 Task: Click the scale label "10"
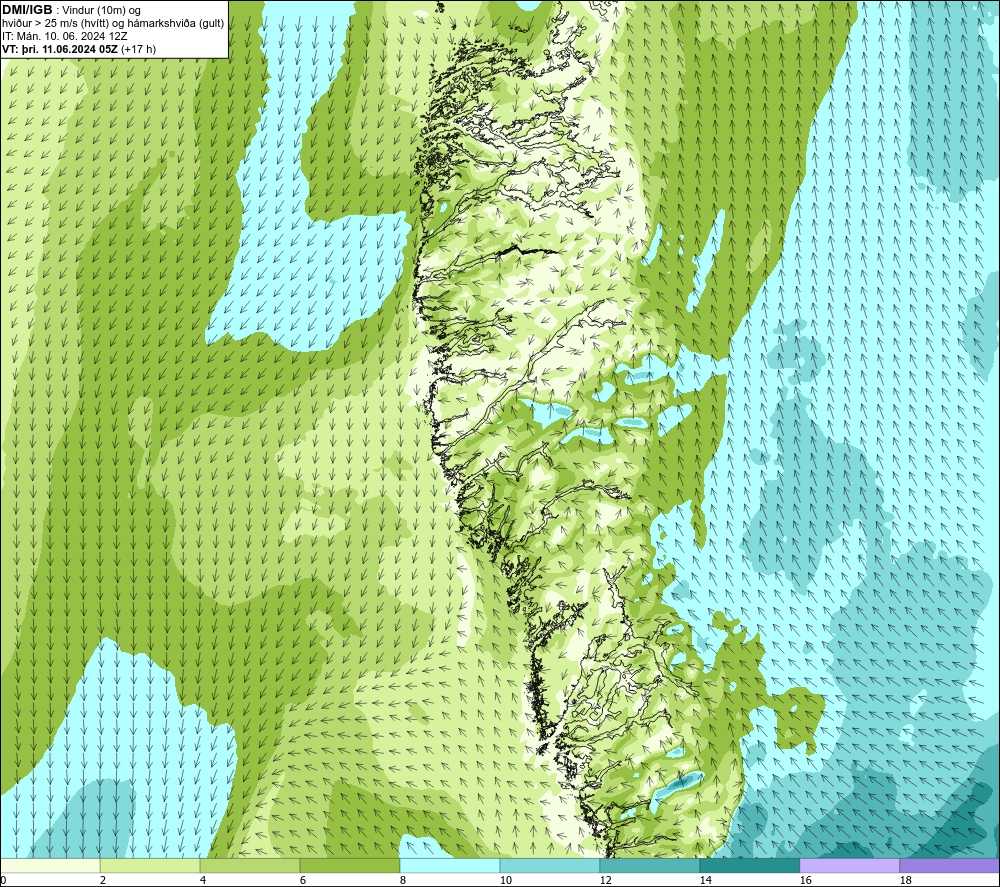click(x=506, y=880)
